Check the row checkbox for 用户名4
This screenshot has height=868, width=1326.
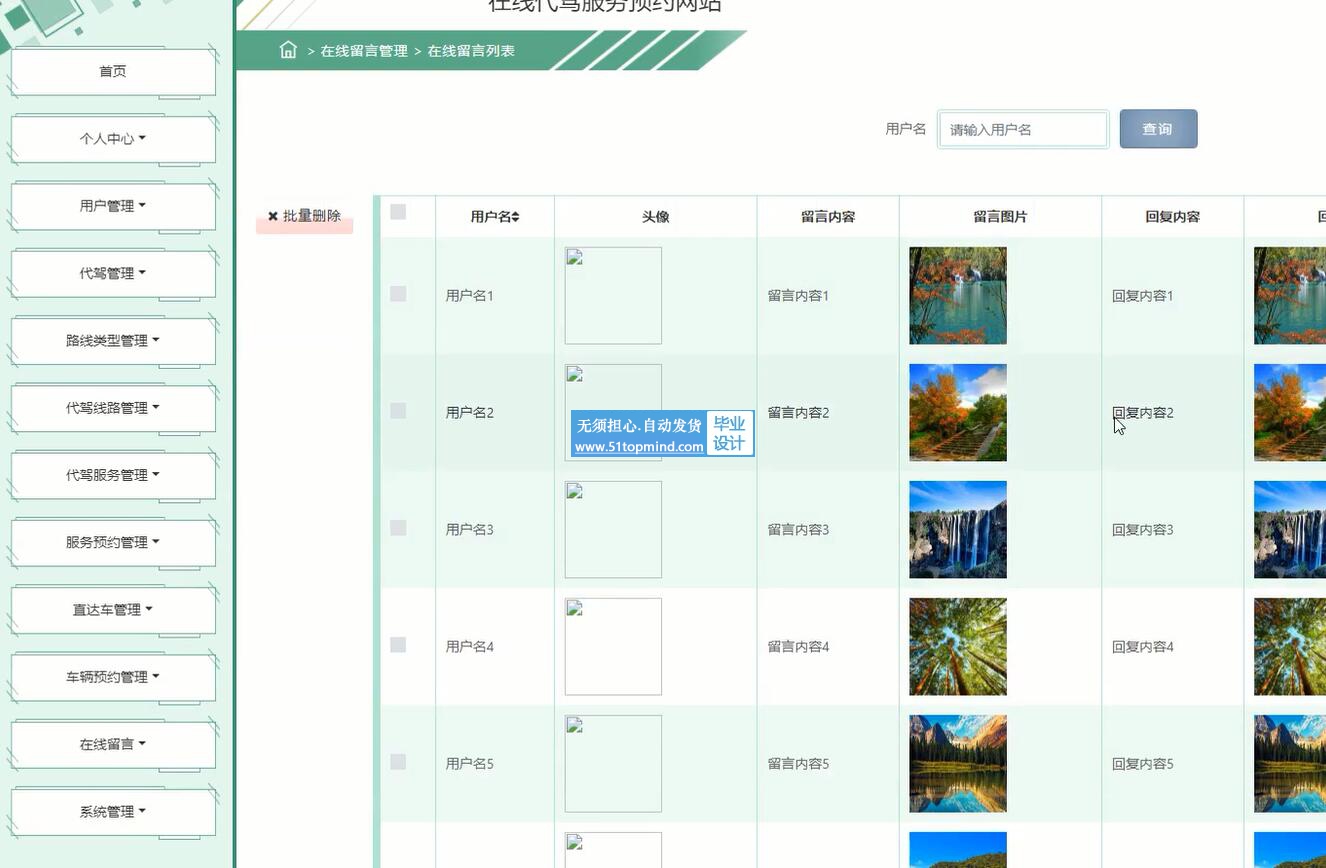(x=398, y=645)
